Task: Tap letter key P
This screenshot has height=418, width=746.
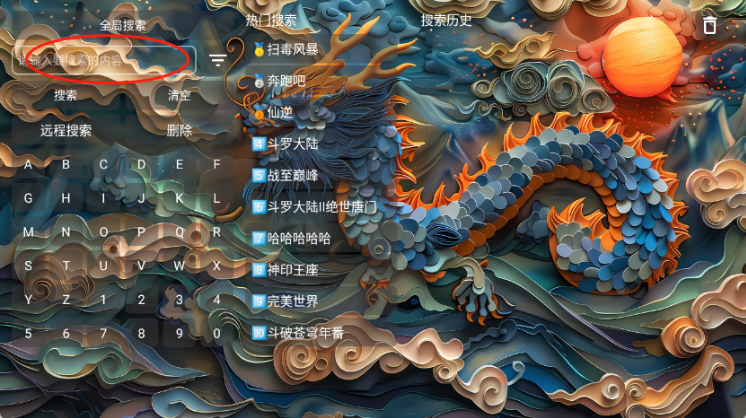Action: 141,232
